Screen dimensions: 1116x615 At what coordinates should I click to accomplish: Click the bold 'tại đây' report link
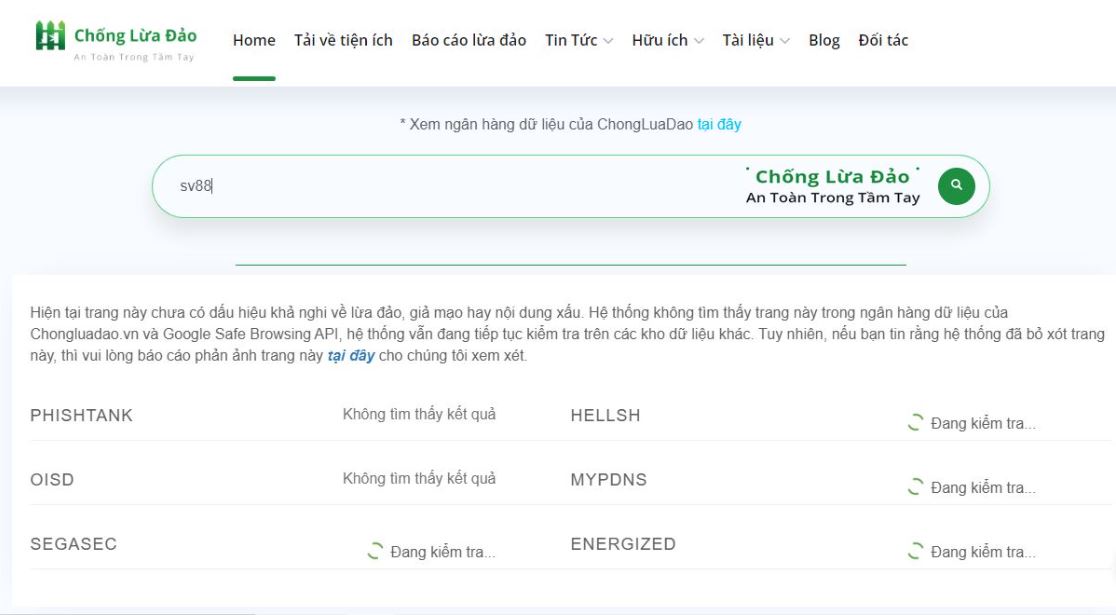pyautogui.click(x=351, y=356)
